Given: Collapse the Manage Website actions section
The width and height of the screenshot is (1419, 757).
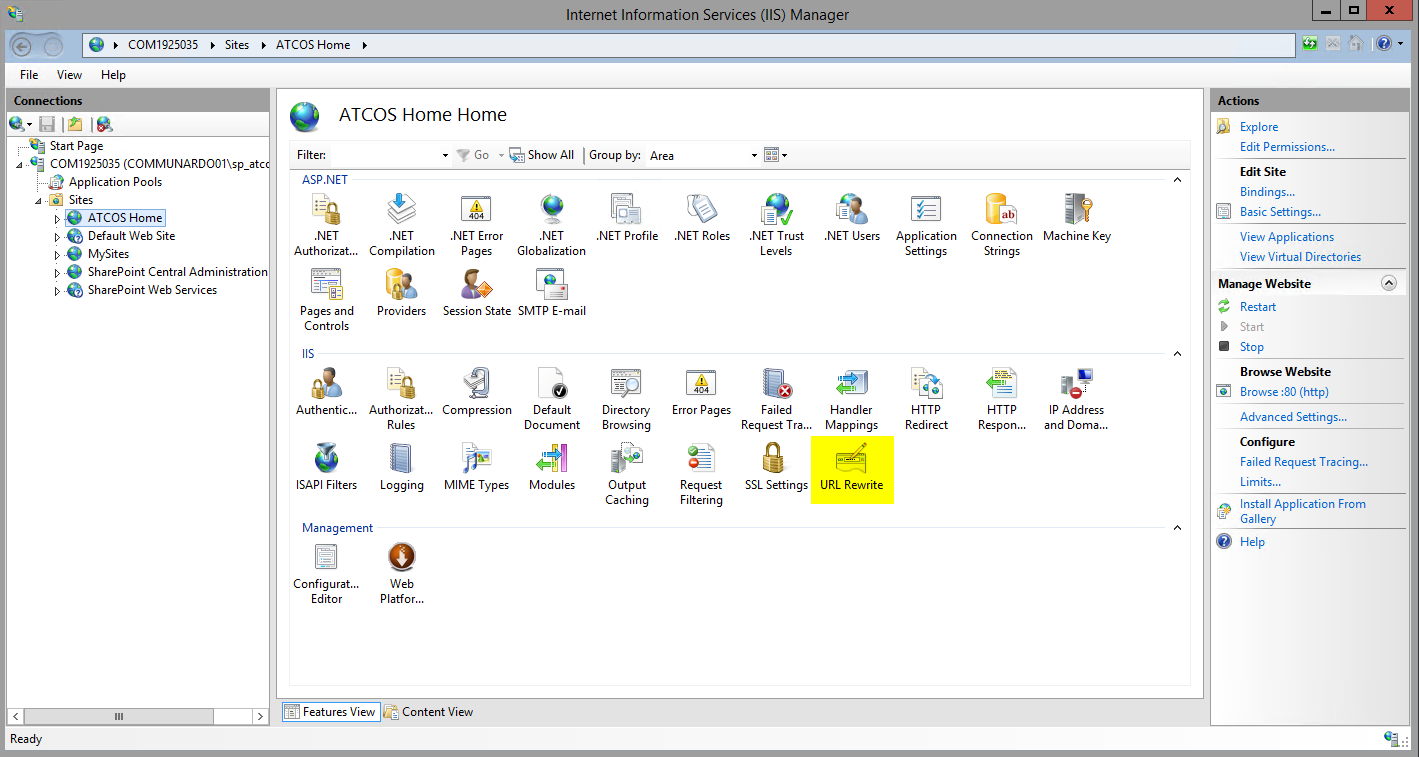Looking at the screenshot, I should click(1388, 283).
